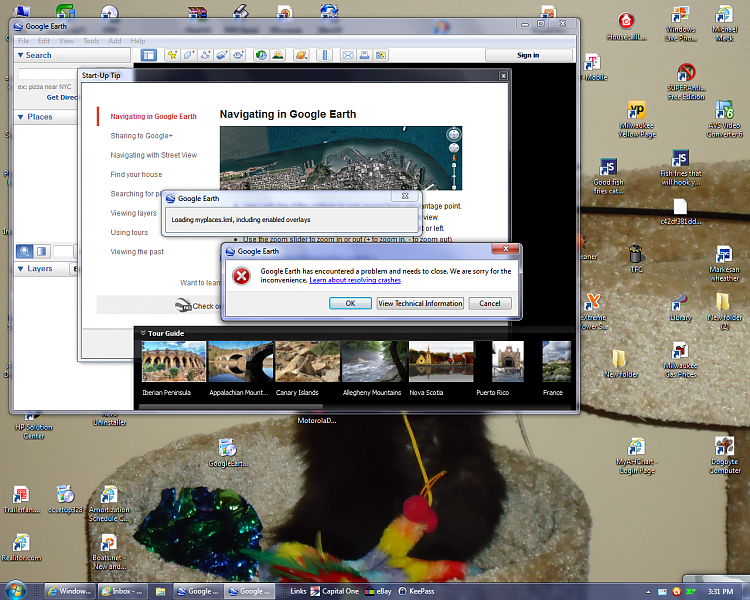Open the Dogbyte Computer desktop icon
Image resolution: width=750 pixels, height=600 pixels.
coord(724,455)
